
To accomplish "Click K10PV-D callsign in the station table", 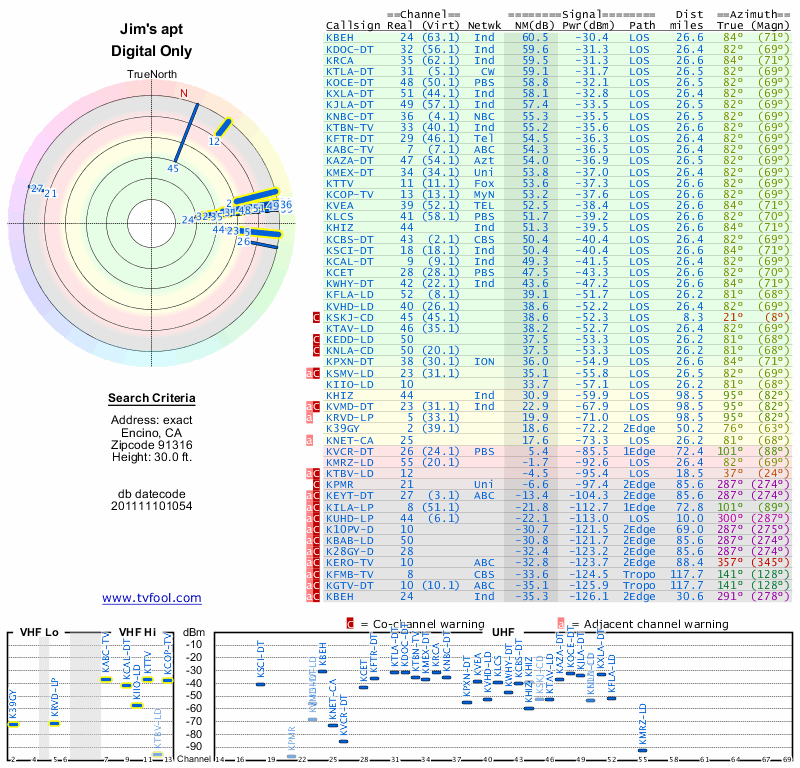I will click(349, 529).
